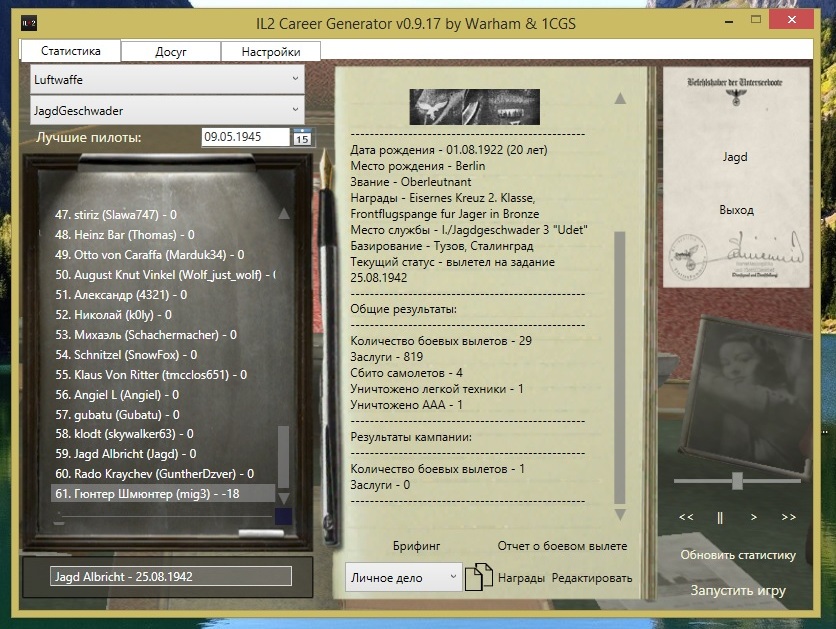Click pilot list vertical scrollbar thumb
836x629 pixels.
click(x=284, y=457)
